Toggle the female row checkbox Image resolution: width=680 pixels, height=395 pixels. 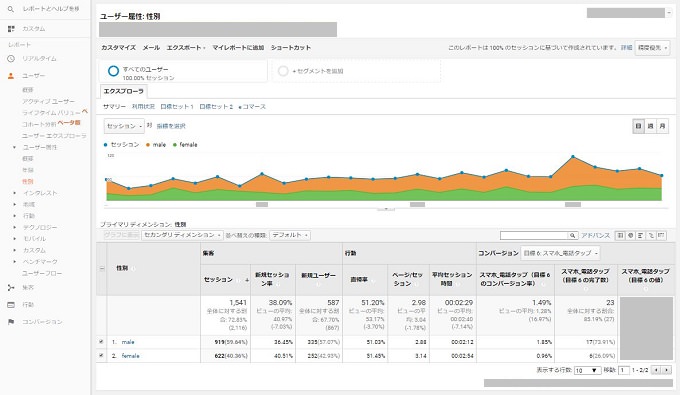click(x=101, y=356)
